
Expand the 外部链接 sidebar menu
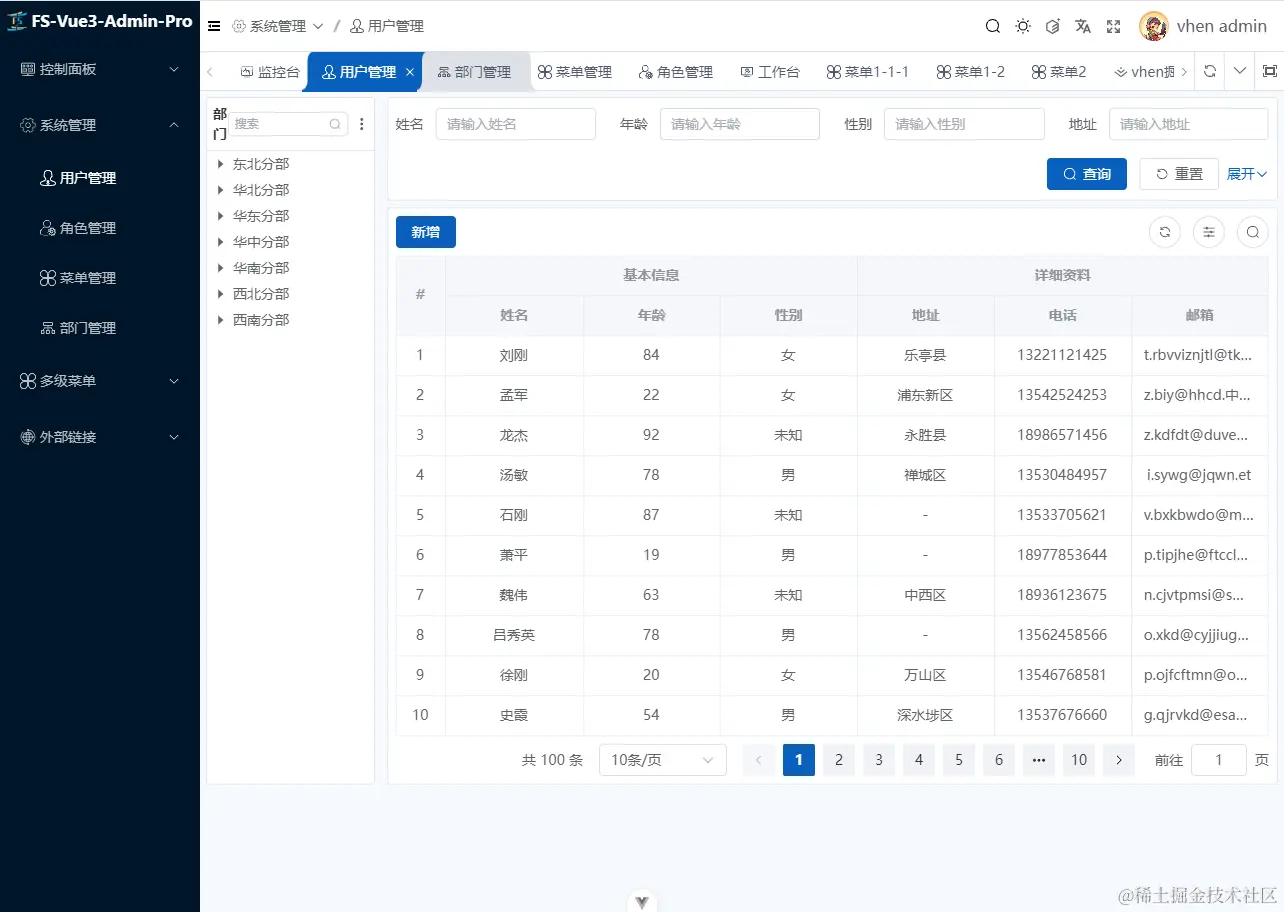pos(100,437)
